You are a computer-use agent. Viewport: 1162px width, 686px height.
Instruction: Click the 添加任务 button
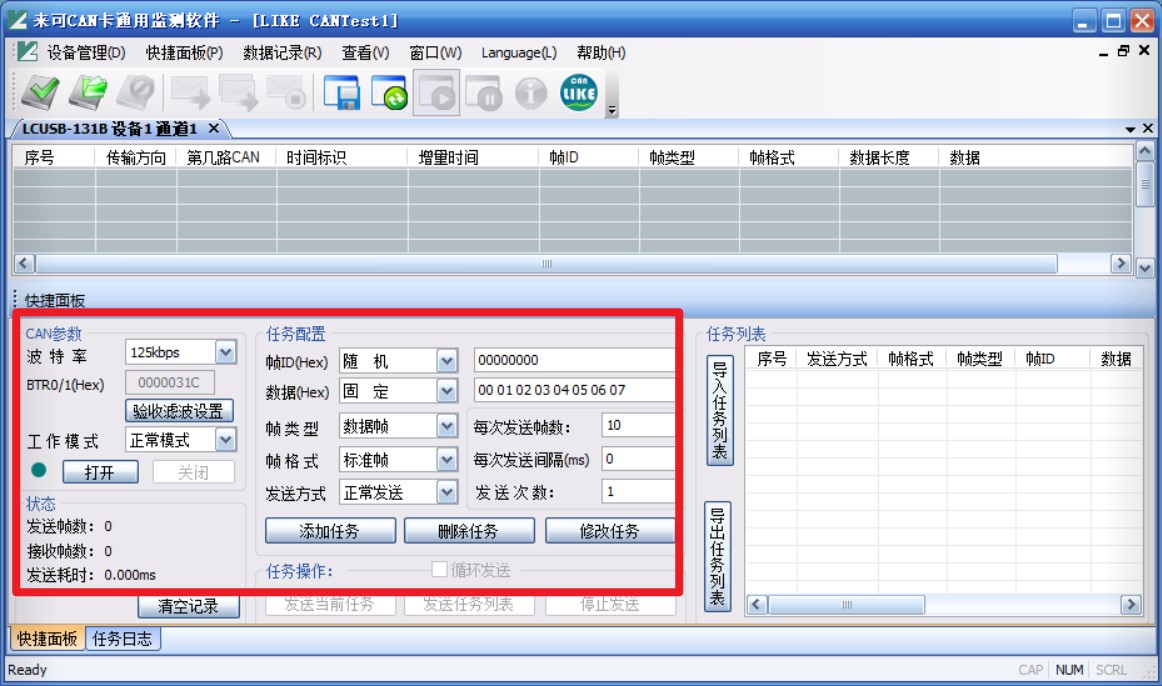[x=330, y=530]
